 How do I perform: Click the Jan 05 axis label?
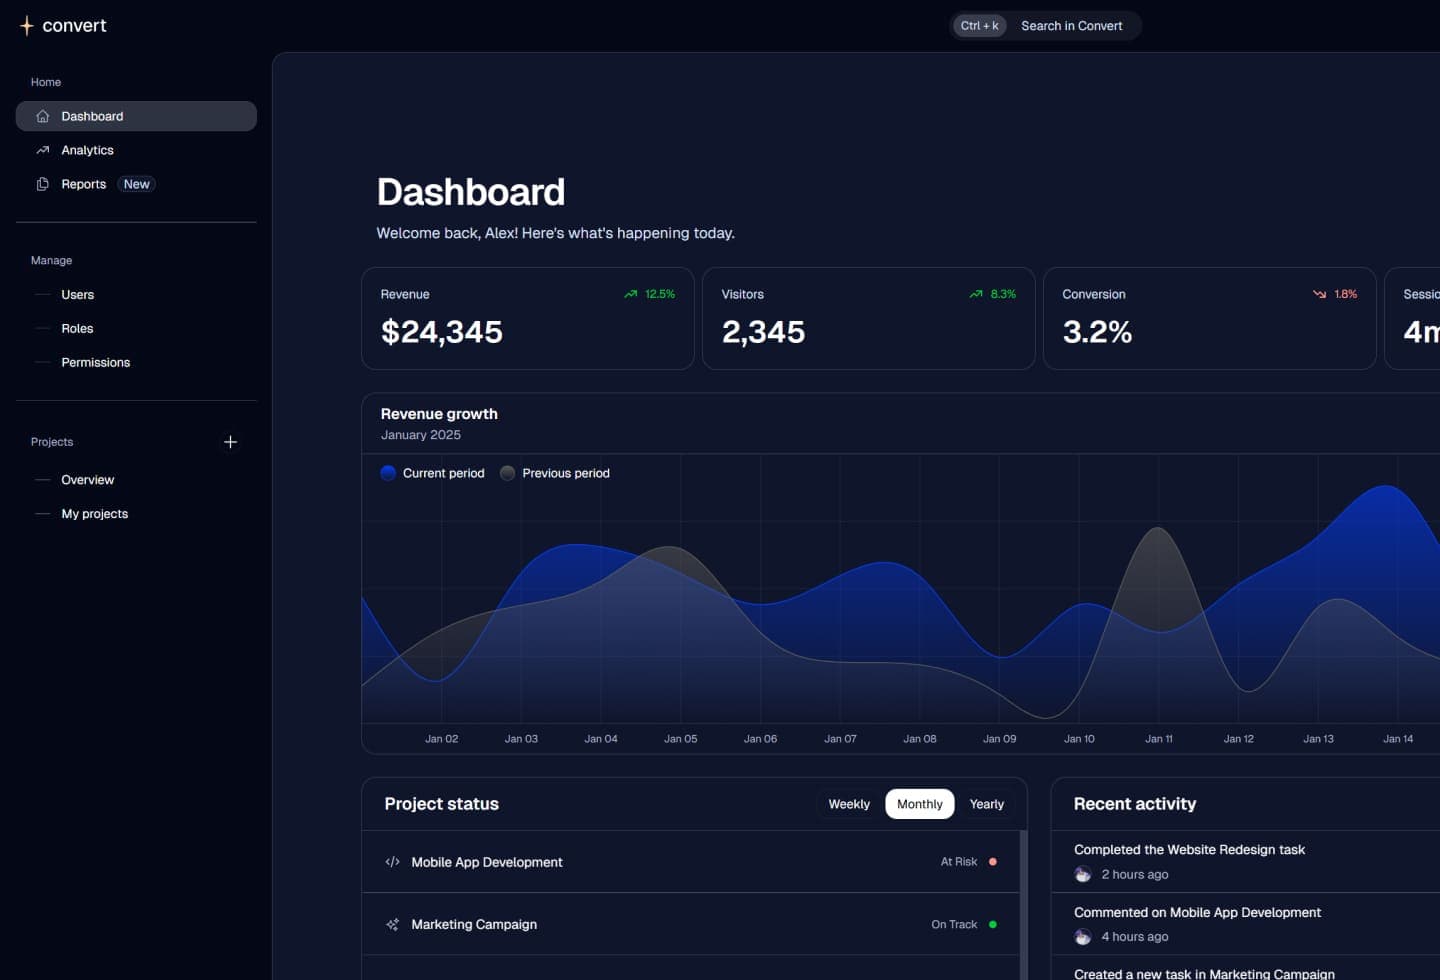[x=681, y=739]
